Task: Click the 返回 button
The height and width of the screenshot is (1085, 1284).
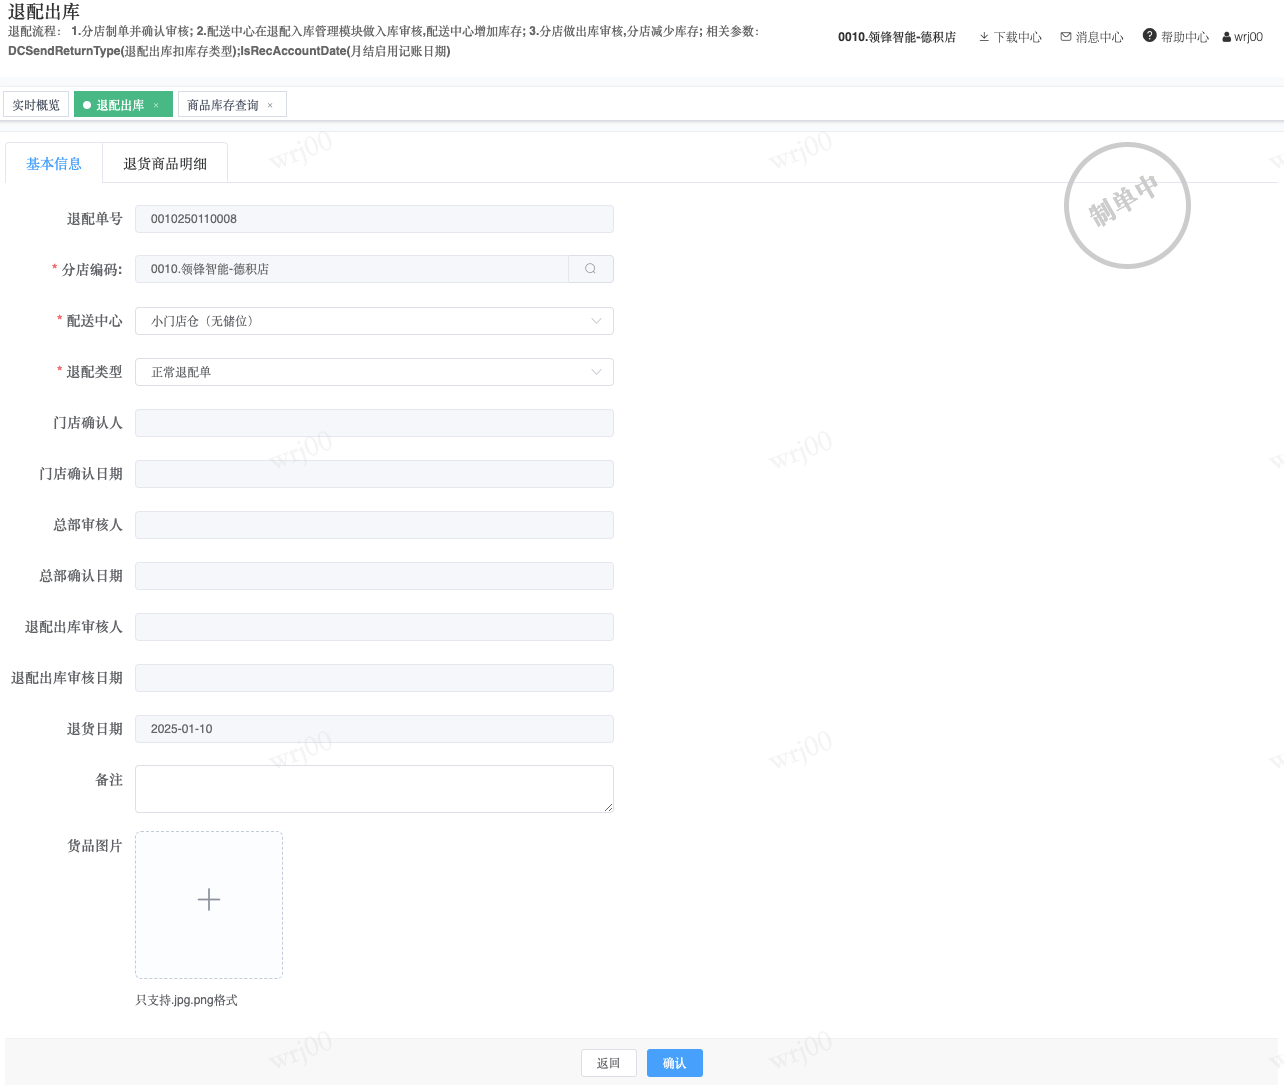Action: pyautogui.click(x=608, y=1063)
